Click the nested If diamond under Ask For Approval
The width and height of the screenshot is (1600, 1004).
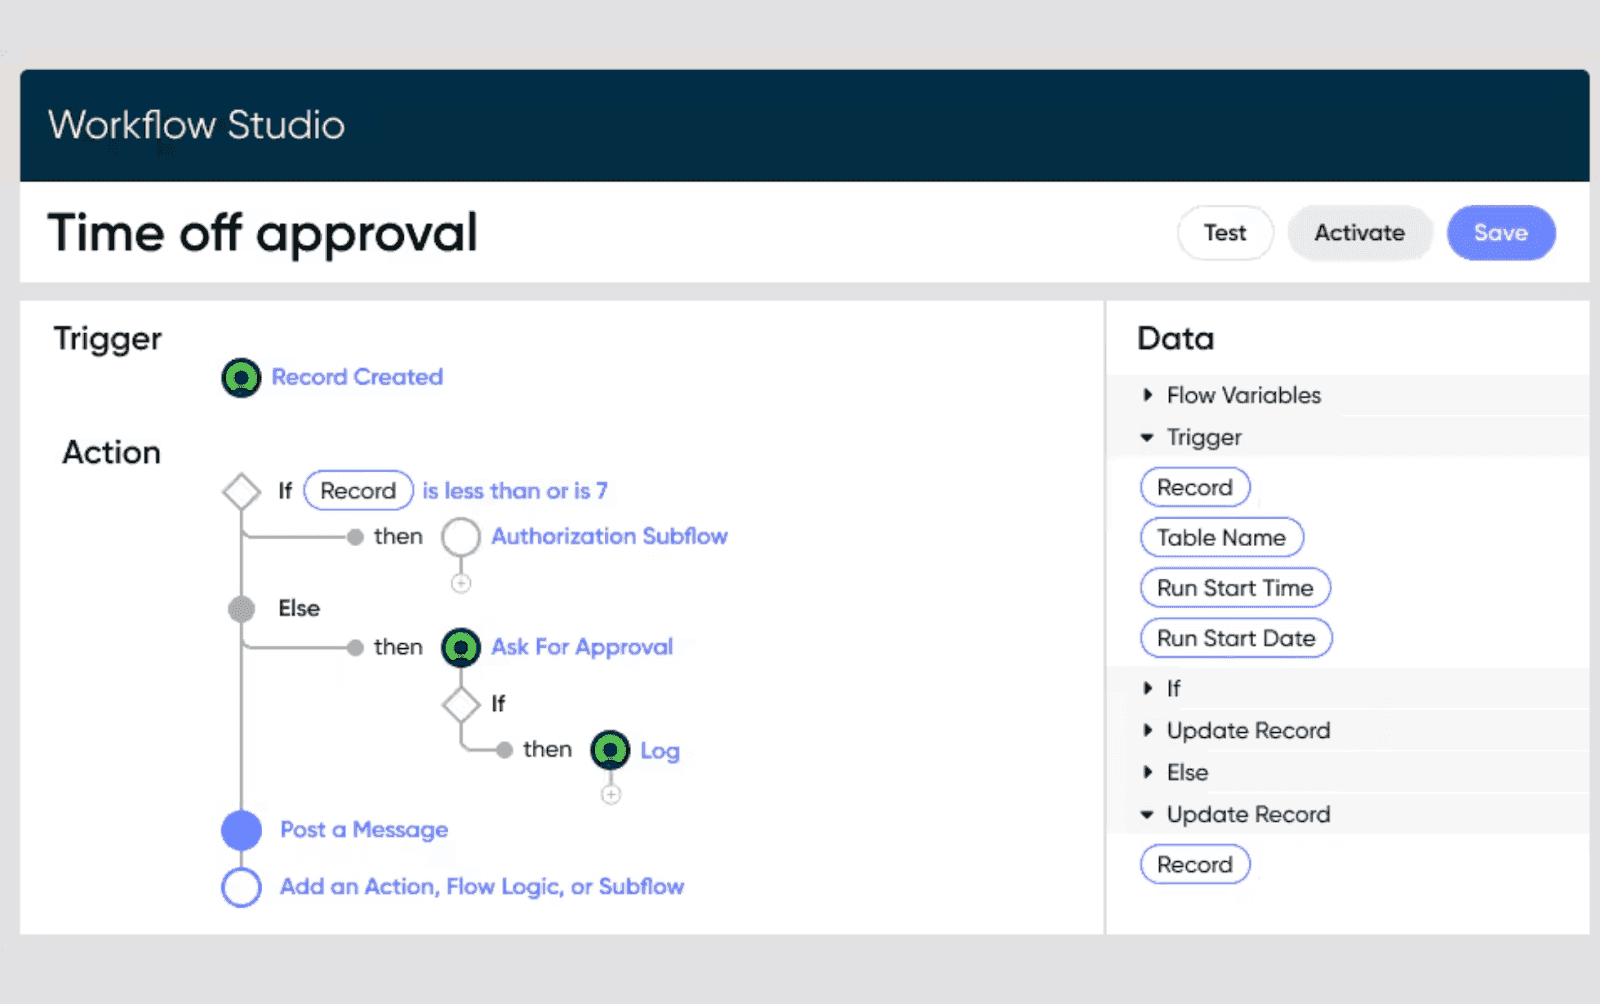462,704
